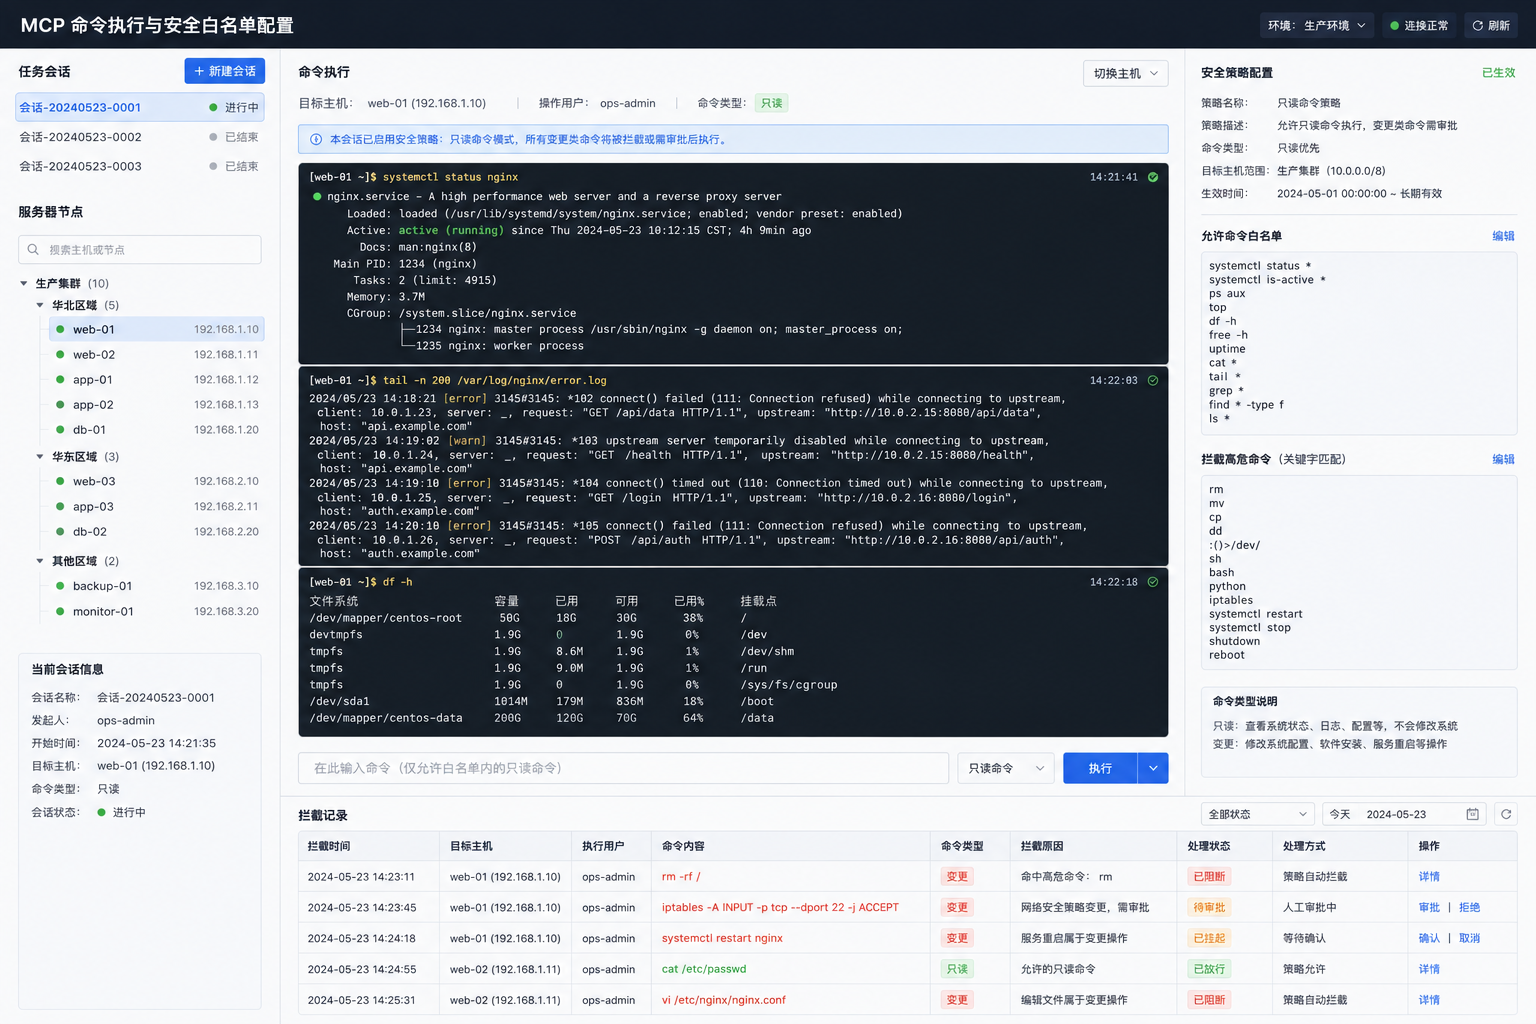1536x1024 pixels.
Task: Click 取消 for systemctl restart nginx row
Action: [1469, 939]
